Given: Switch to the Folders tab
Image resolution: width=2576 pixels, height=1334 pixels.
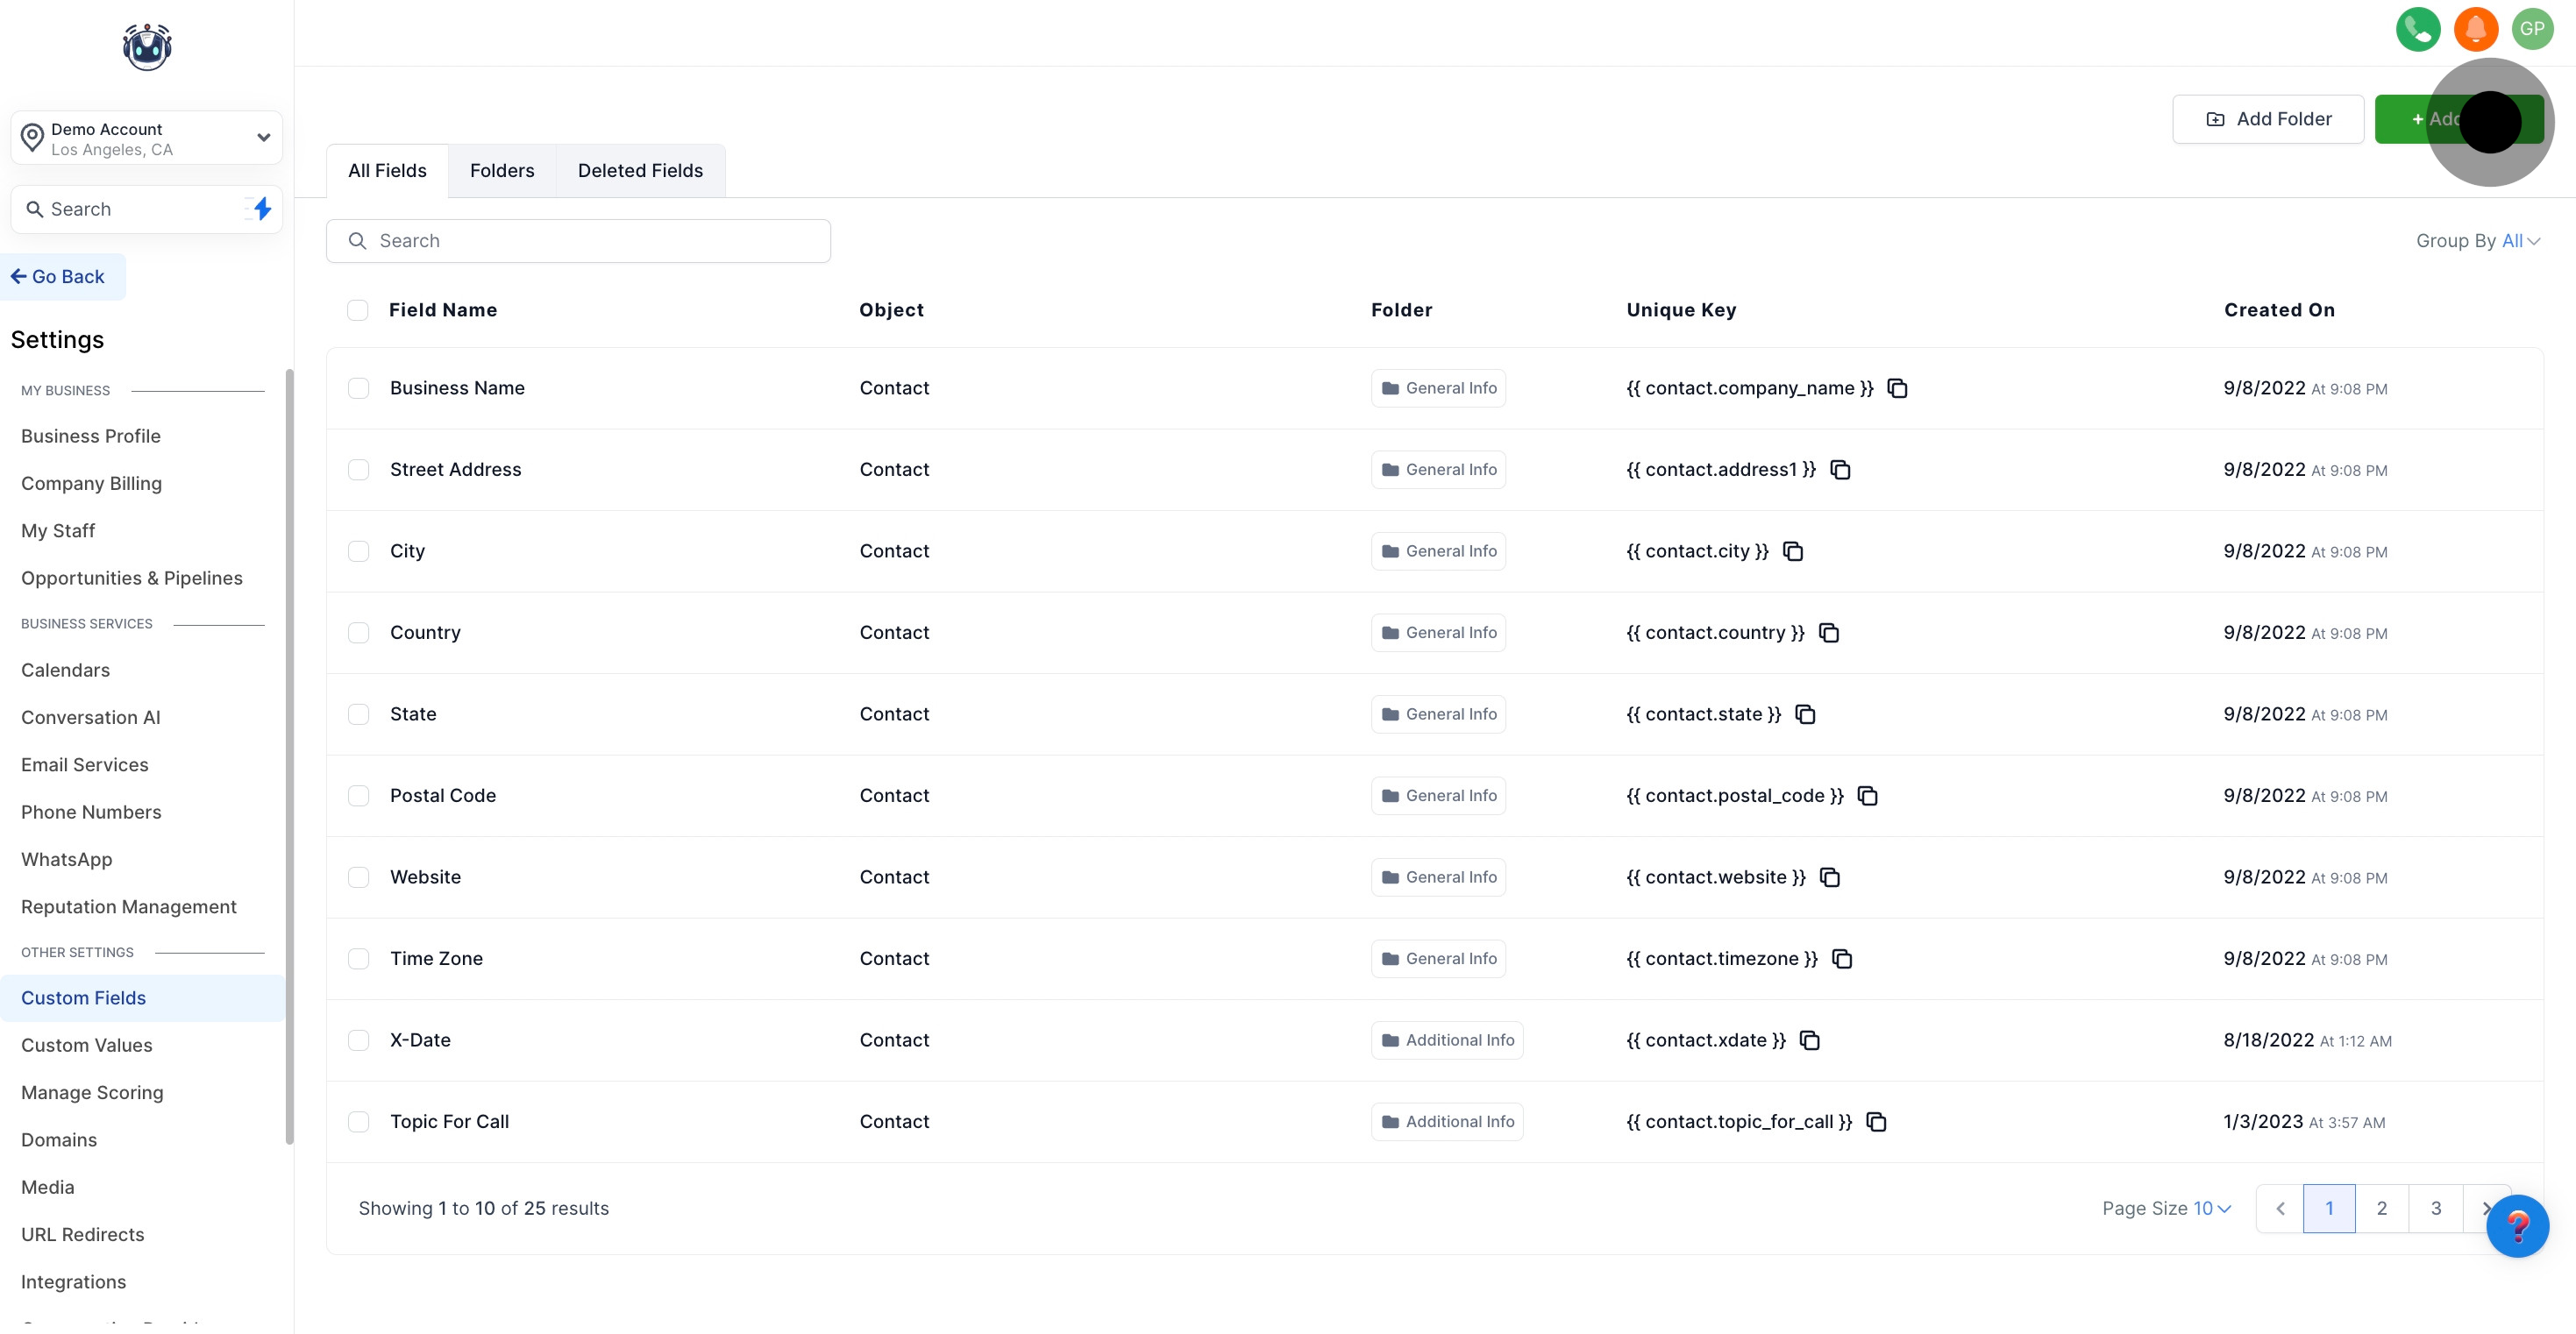Looking at the screenshot, I should 502,171.
